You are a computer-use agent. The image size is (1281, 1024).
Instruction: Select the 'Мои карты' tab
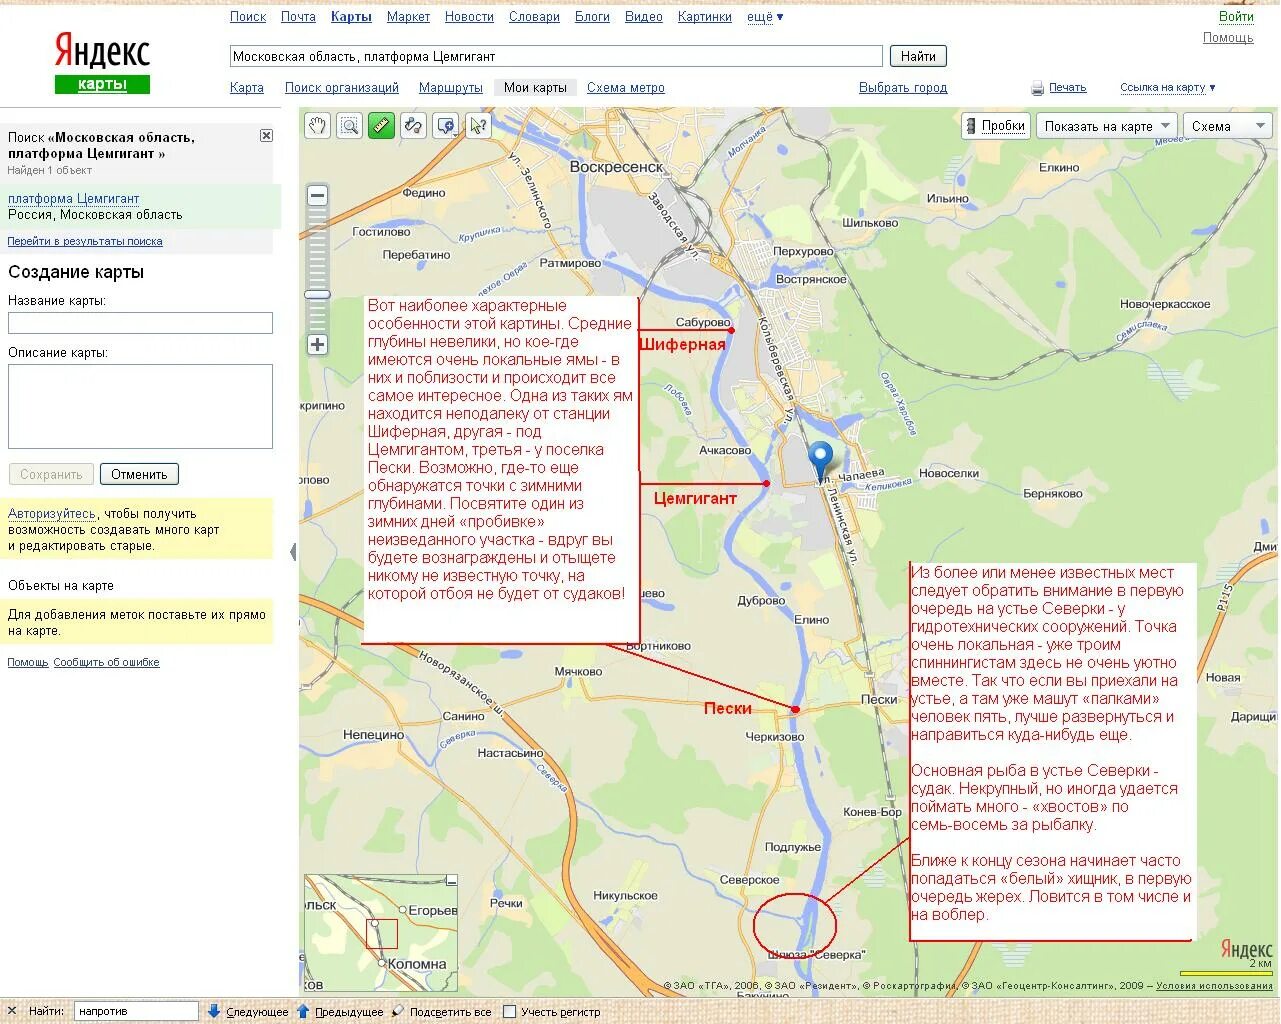tap(535, 88)
